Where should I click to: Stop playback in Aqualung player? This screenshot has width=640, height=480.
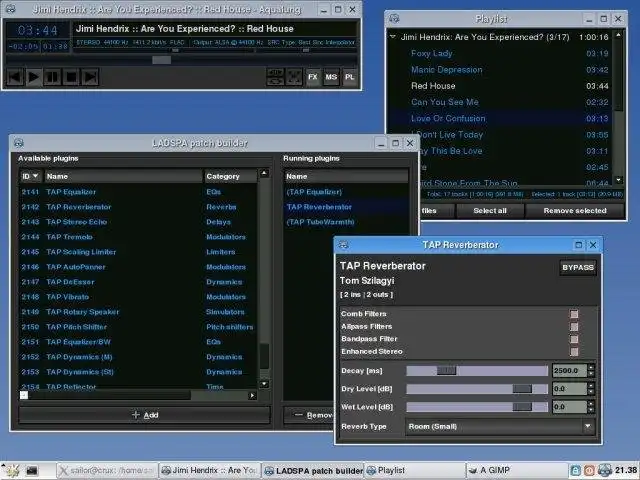tap(71, 77)
